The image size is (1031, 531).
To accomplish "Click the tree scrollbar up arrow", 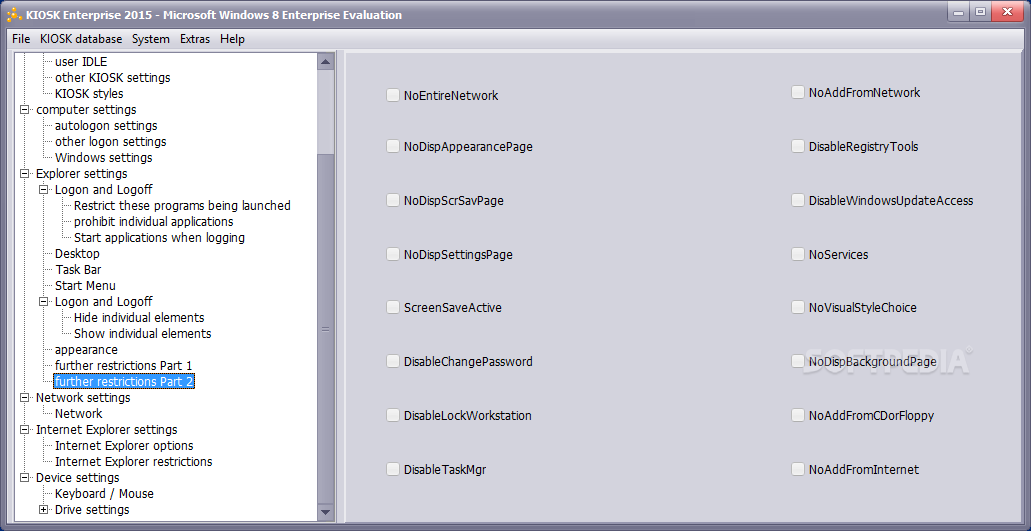I will tap(325, 62).
